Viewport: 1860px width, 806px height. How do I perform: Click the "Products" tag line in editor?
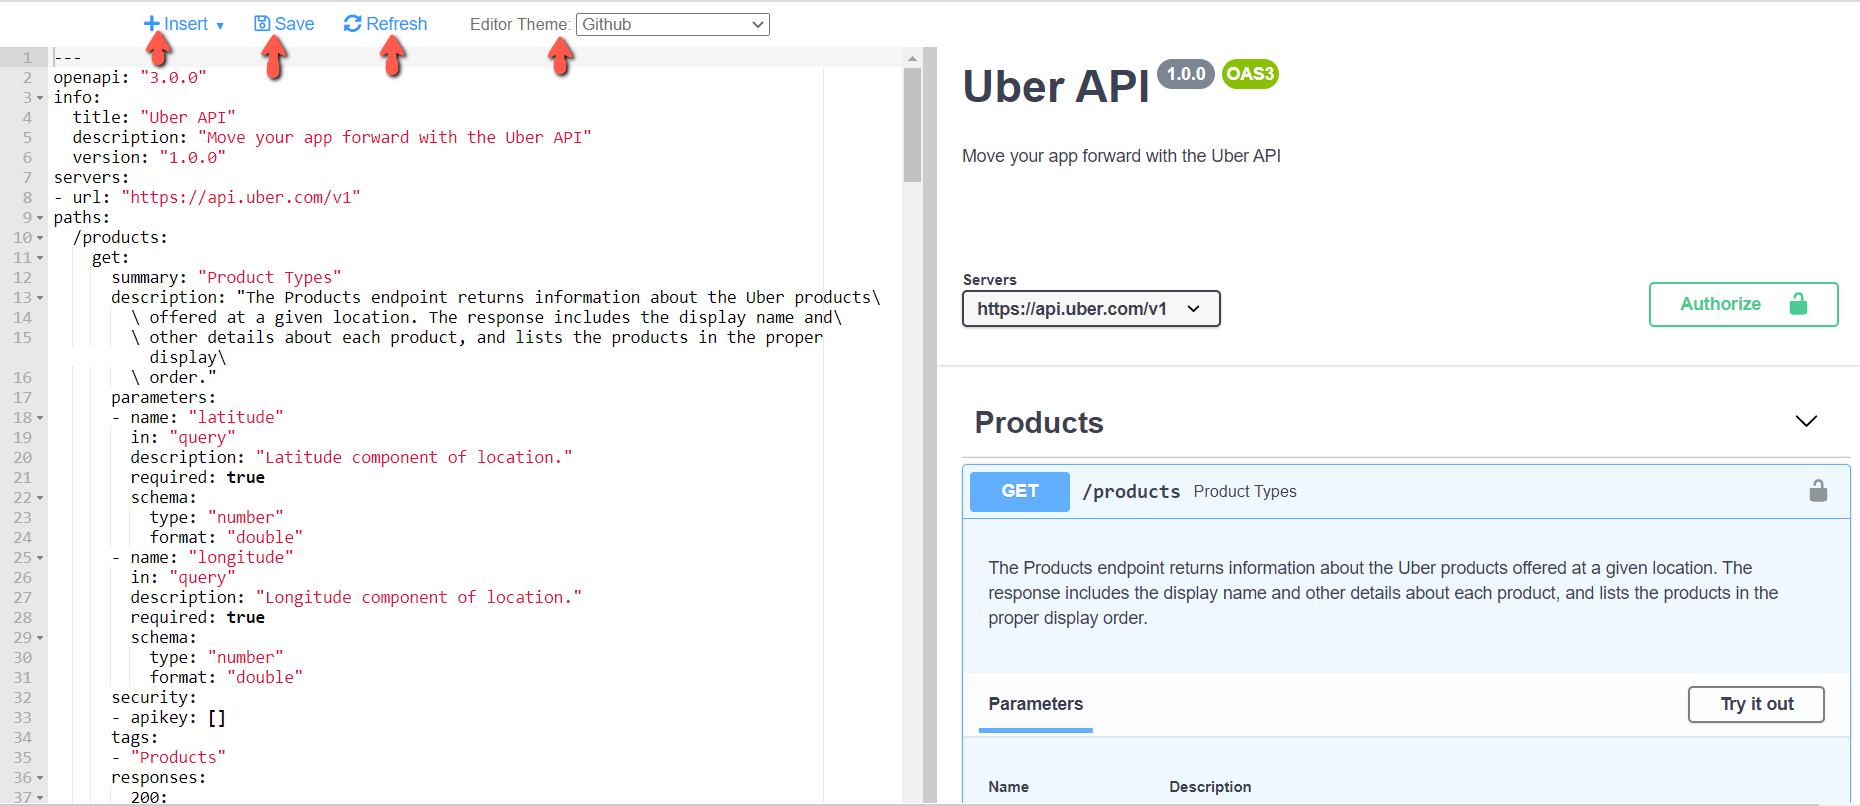pos(168,757)
